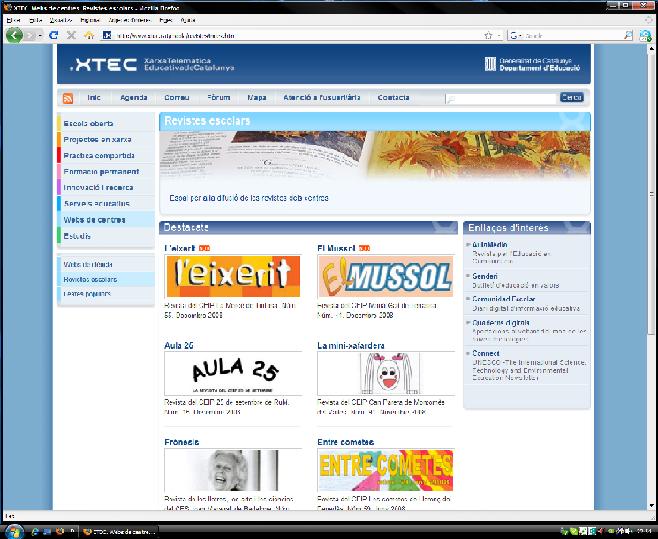Viewport: 658px width, 539px height.
Task: Go to the browser Home icon
Action: click(x=89, y=35)
